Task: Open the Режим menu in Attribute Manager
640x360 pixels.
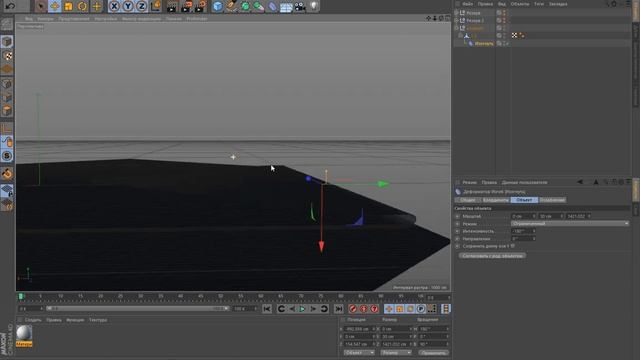Action: pyautogui.click(x=469, y=182)
